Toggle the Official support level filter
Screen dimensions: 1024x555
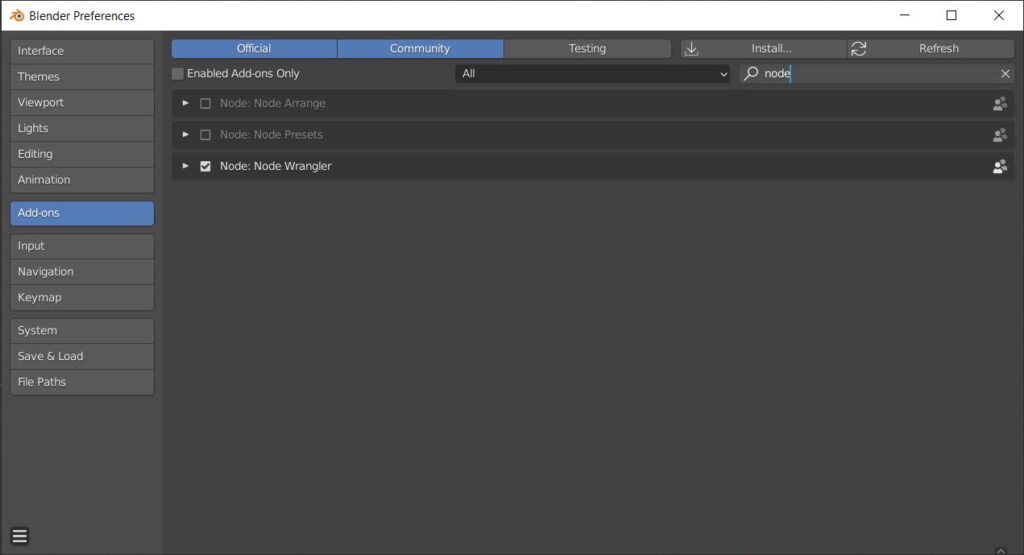[254, 48]
